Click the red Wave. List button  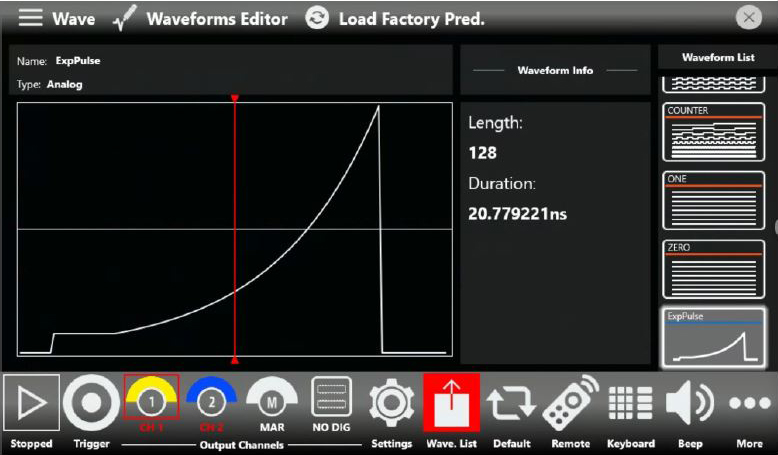[451, 402]
